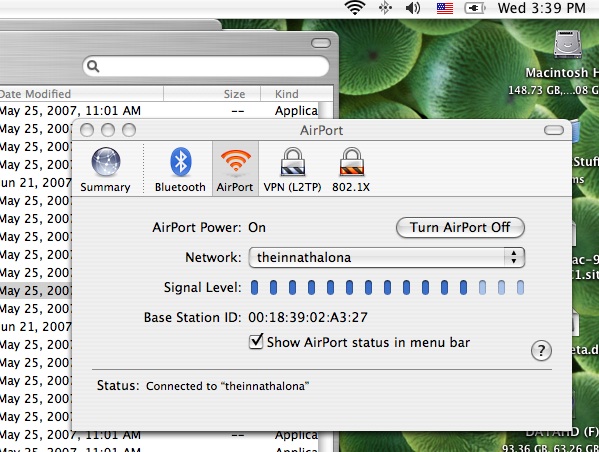Sort Finder list by Kind column
Screen dimensions: 599x452
(x=297, y=94)
